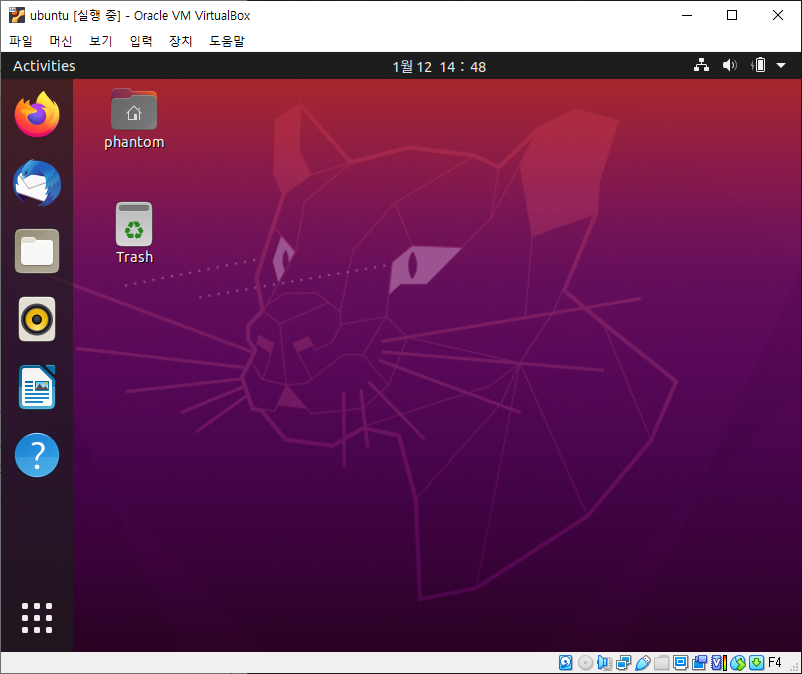Click shared folders status icon
Viewport: 802px width, 674px height.
tap(661, 663)
